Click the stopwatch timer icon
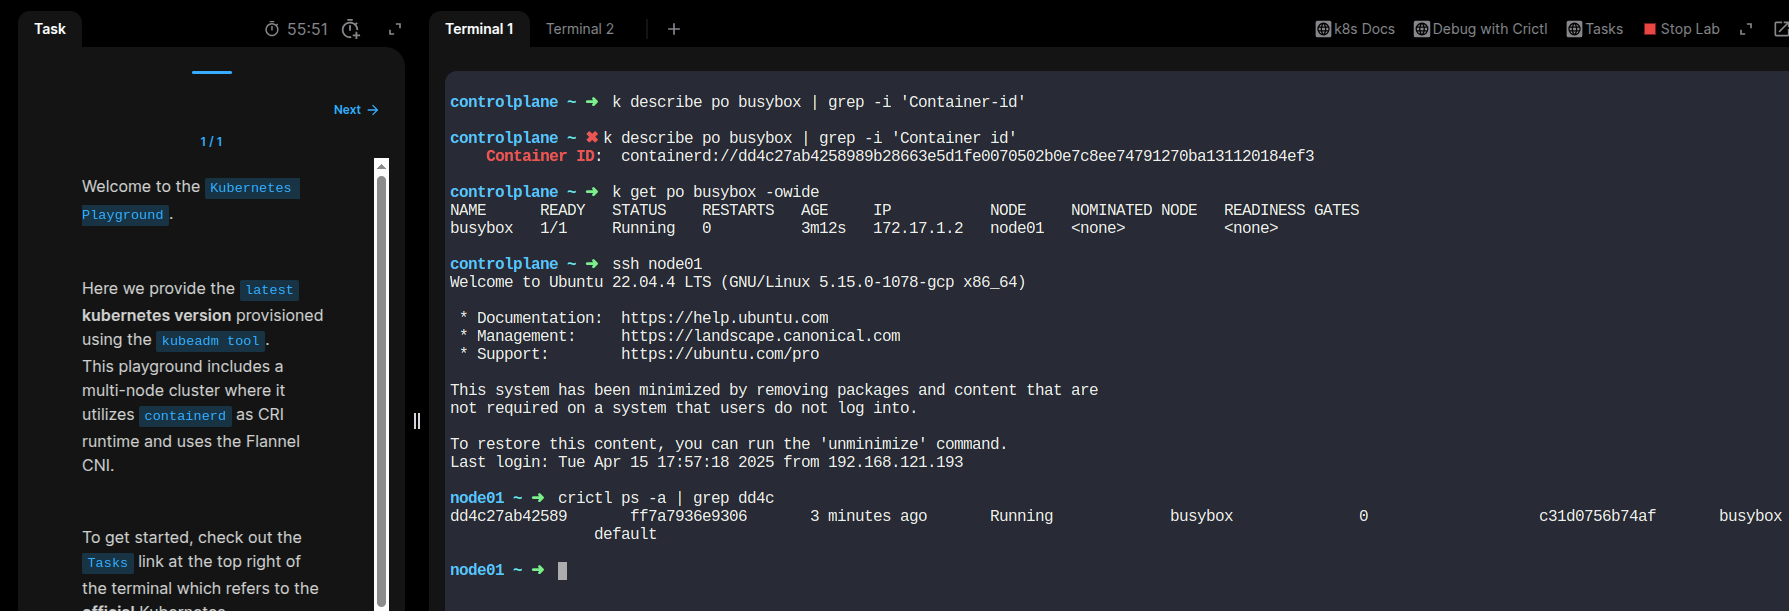The width and height of the screenshot is (1789, 611). (272, 29)
